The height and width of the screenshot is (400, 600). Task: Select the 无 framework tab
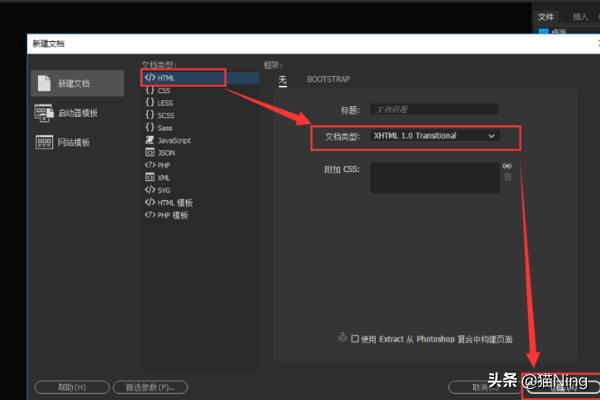click(282, 80)
